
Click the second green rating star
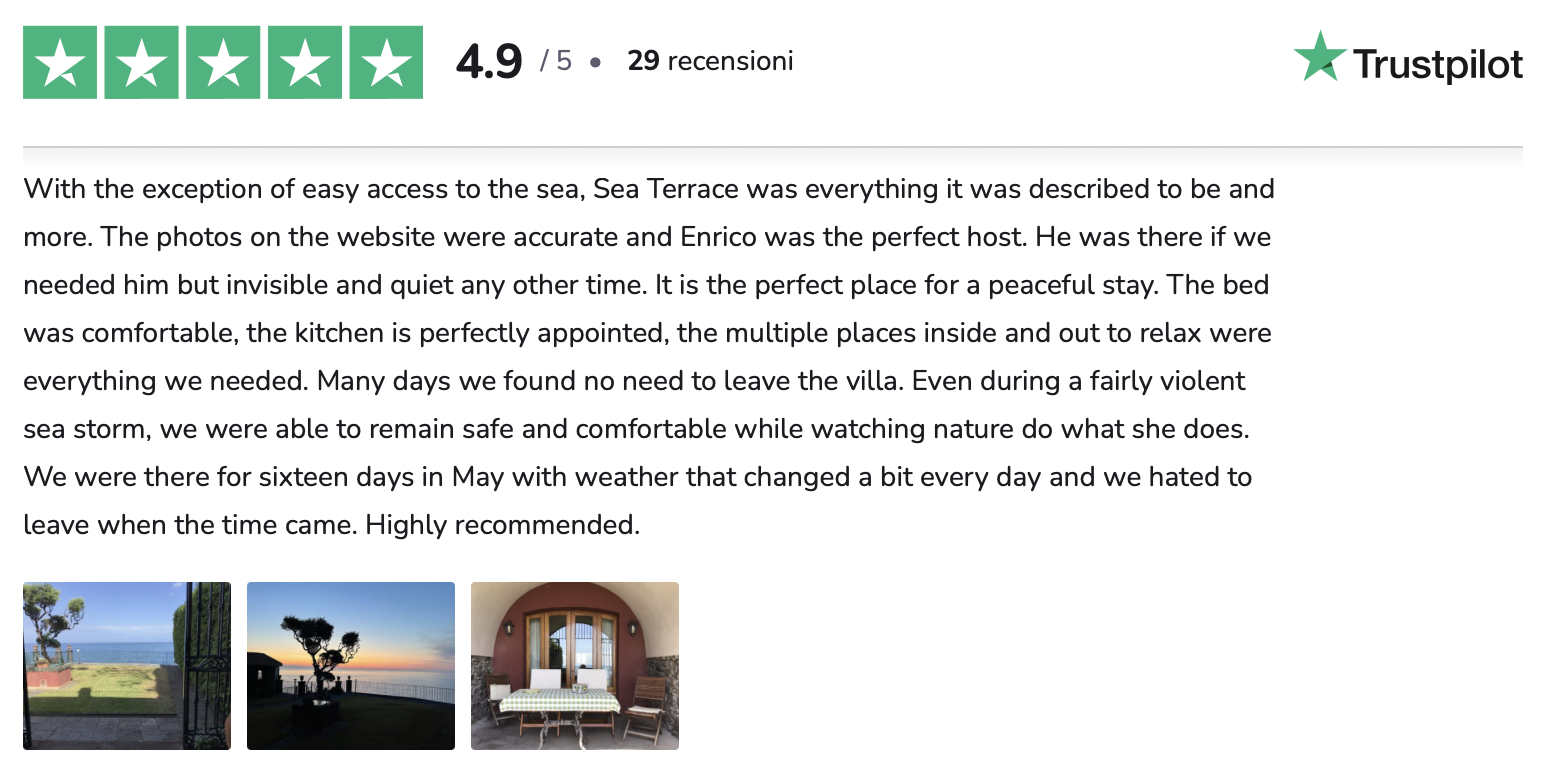[x=142, y=62]
